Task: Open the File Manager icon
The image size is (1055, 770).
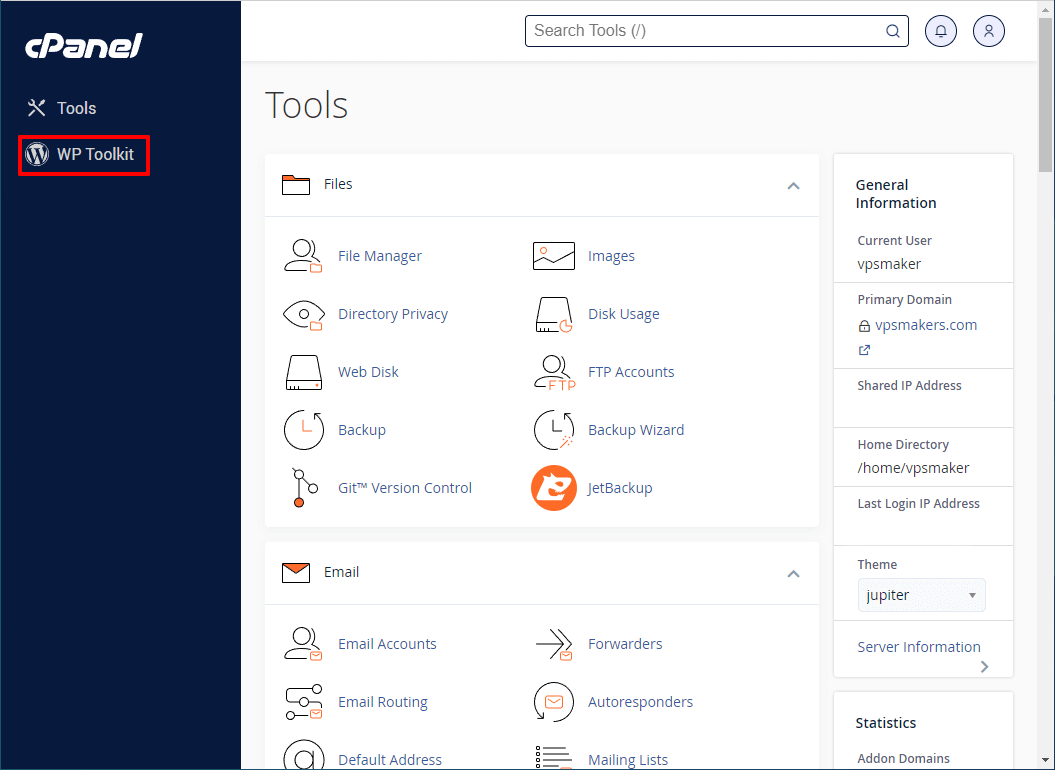Action: (303, 256)
